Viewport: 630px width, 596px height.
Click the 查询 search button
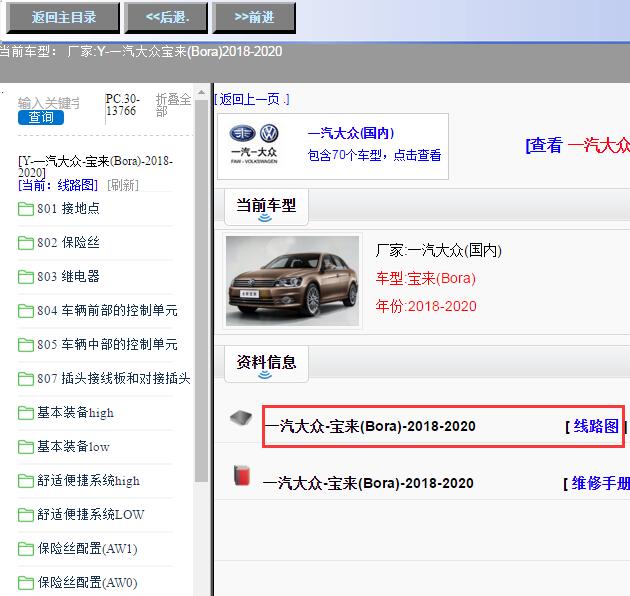(41, 117)
